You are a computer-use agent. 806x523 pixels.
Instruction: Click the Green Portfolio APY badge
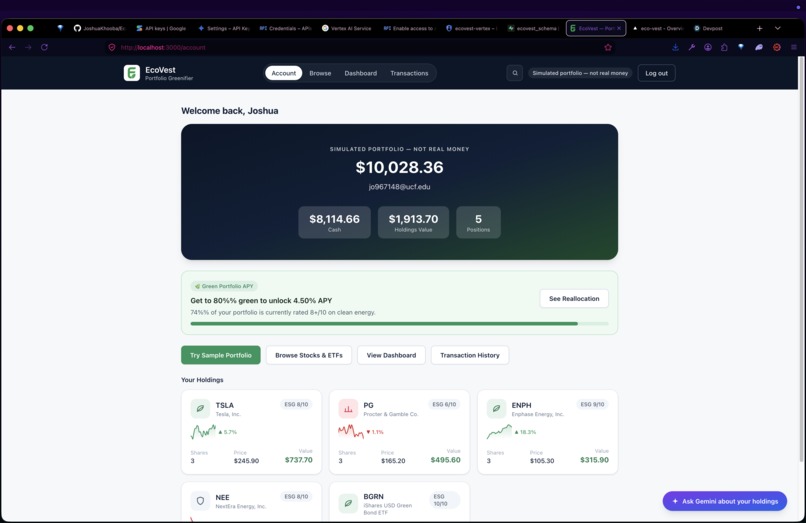224,286
